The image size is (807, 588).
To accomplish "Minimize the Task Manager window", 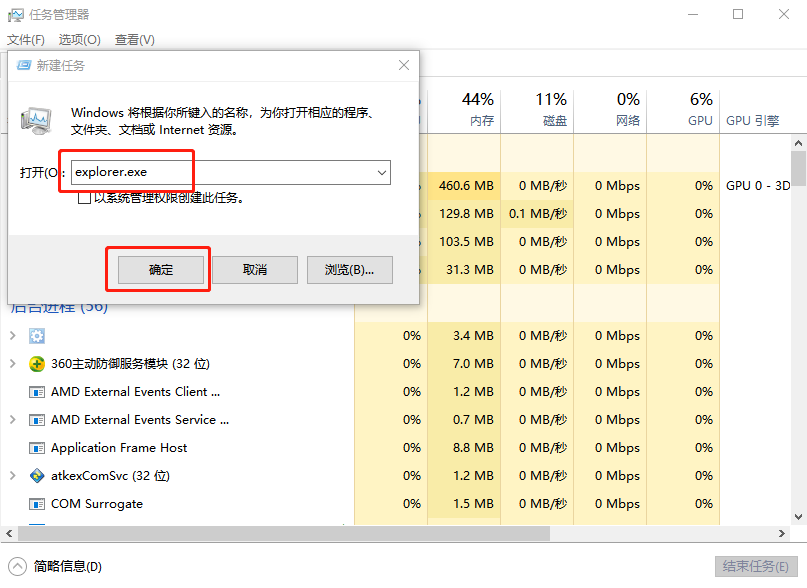I will [x=693, y=14].
